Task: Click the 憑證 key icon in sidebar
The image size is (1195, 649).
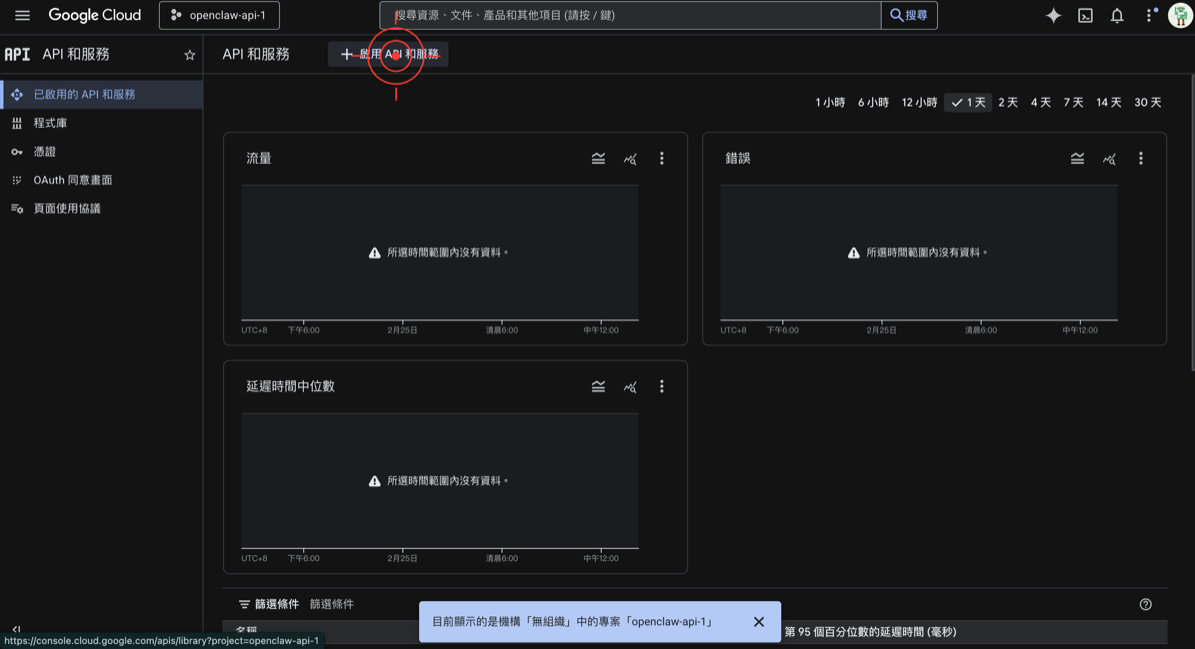Action: point(16,151)
